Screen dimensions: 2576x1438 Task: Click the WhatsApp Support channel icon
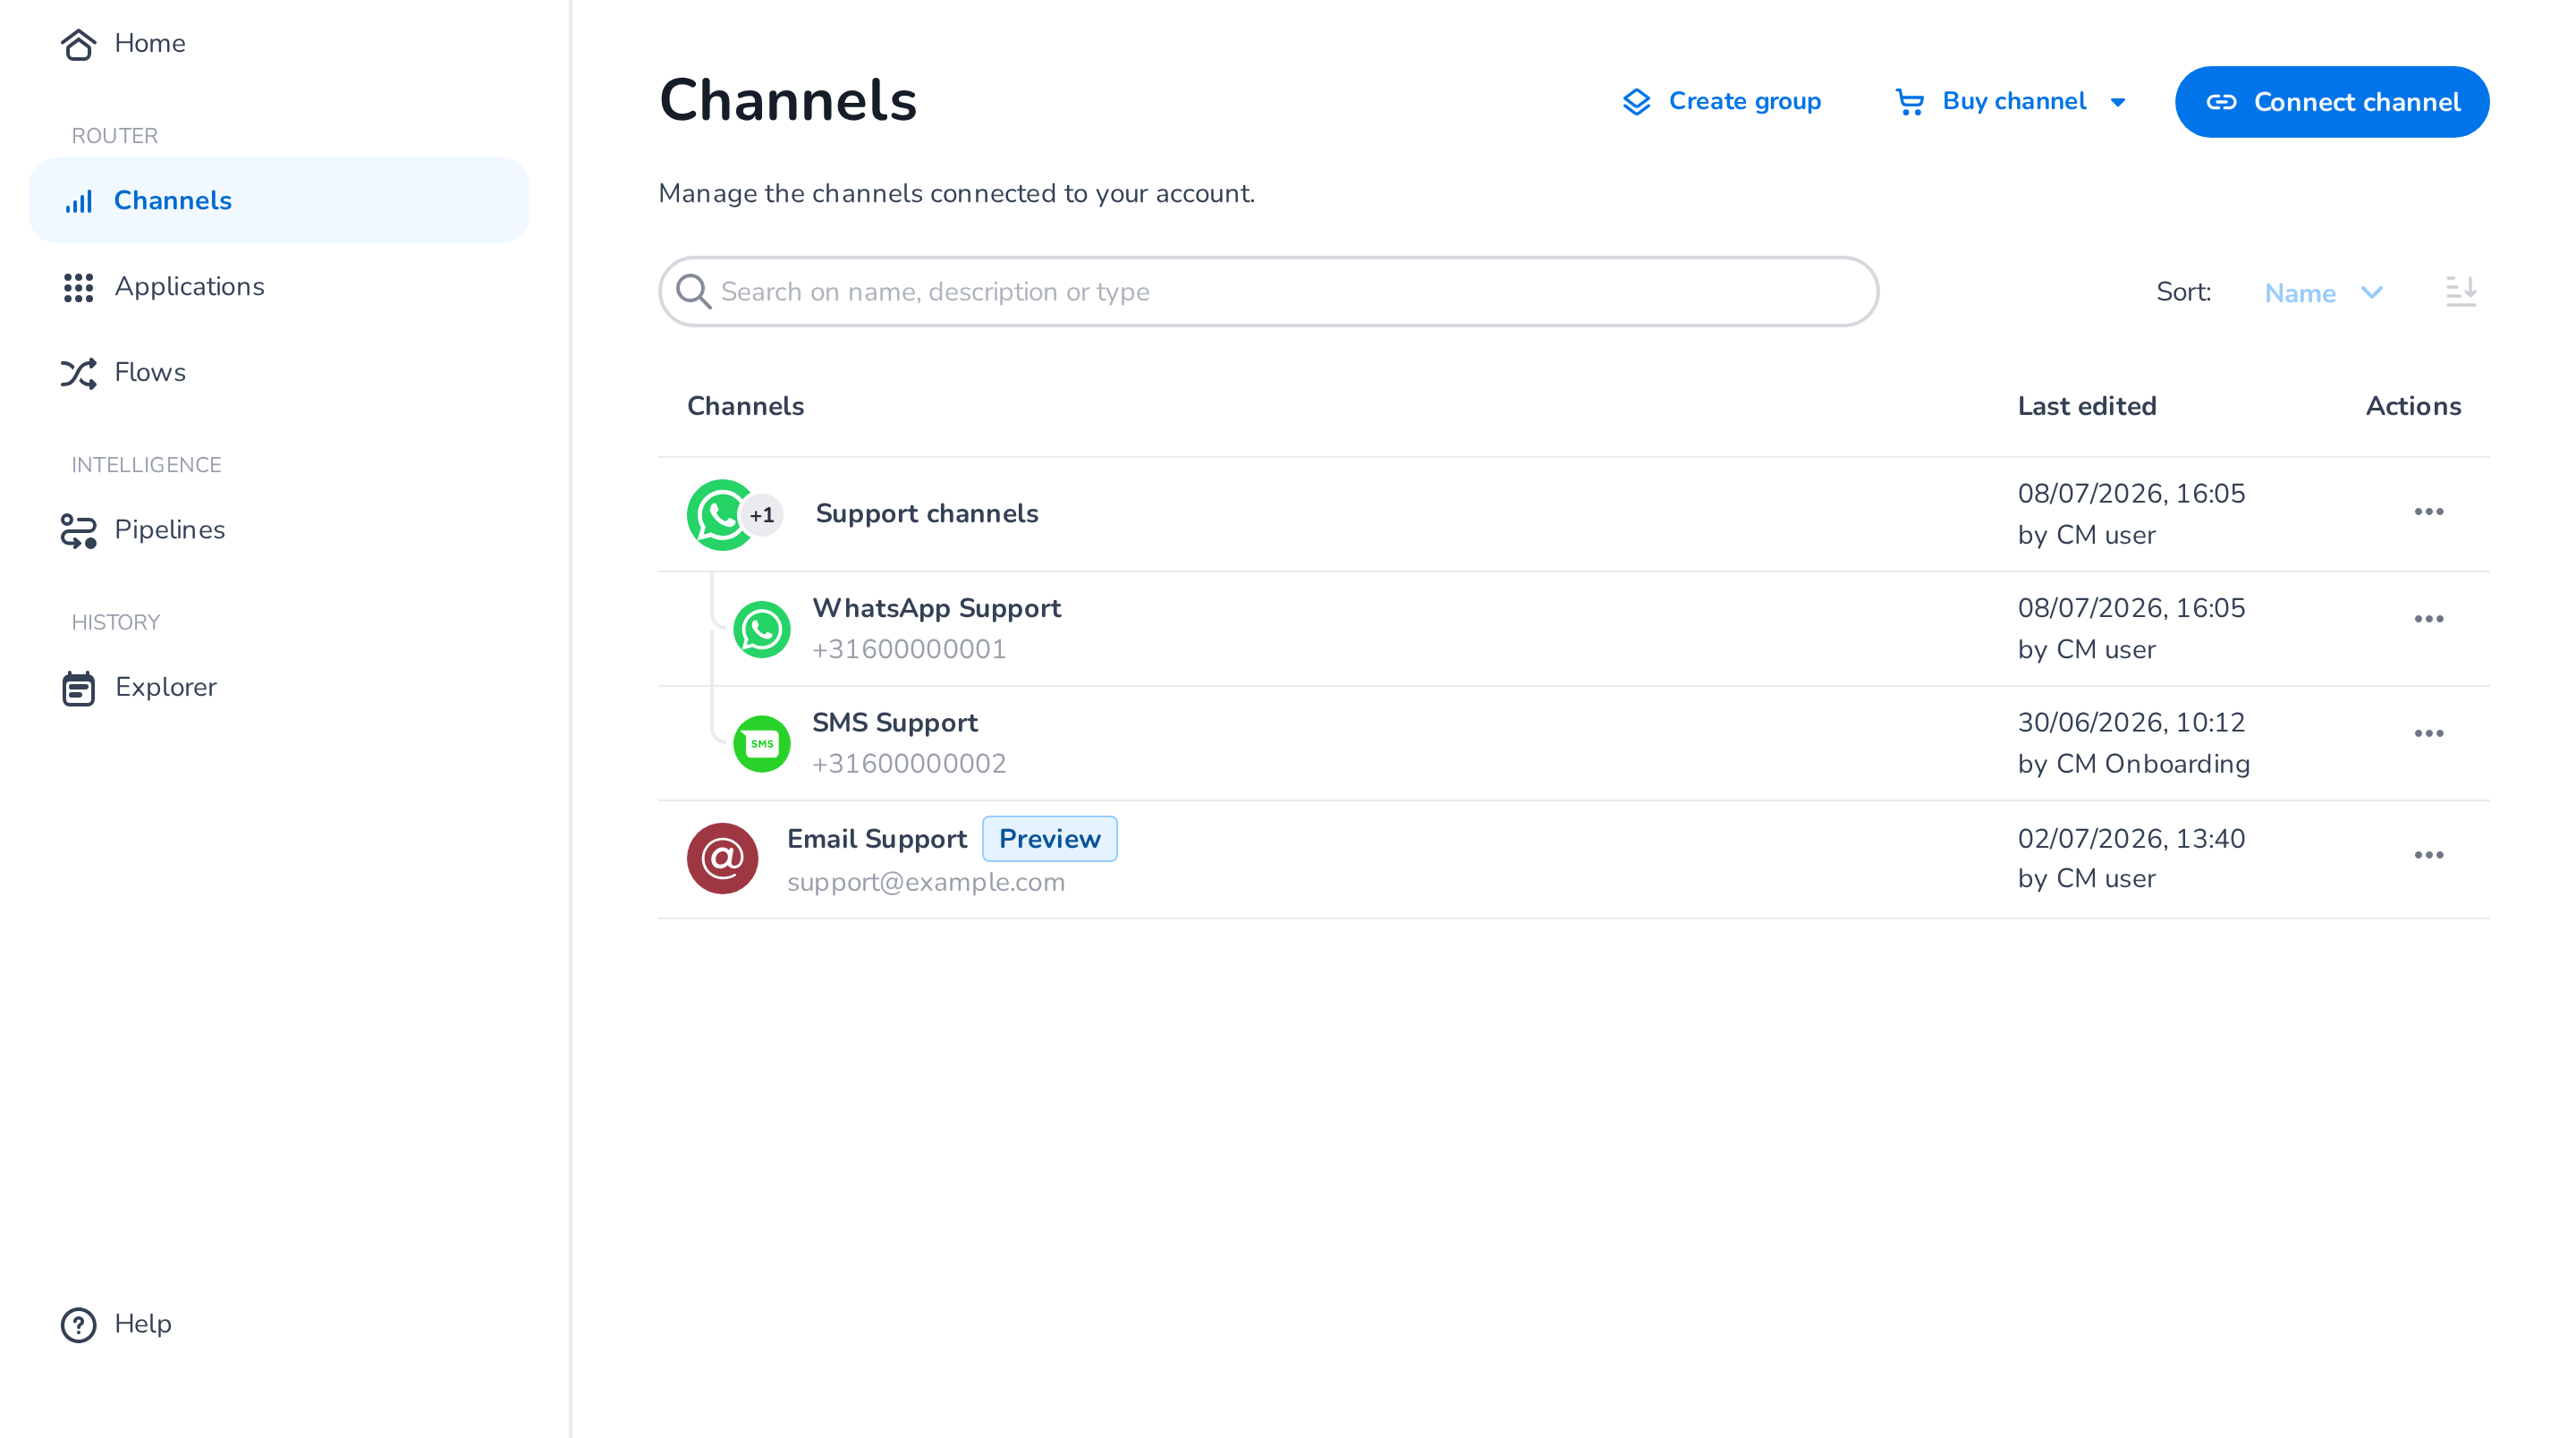[x=762, y=629]
